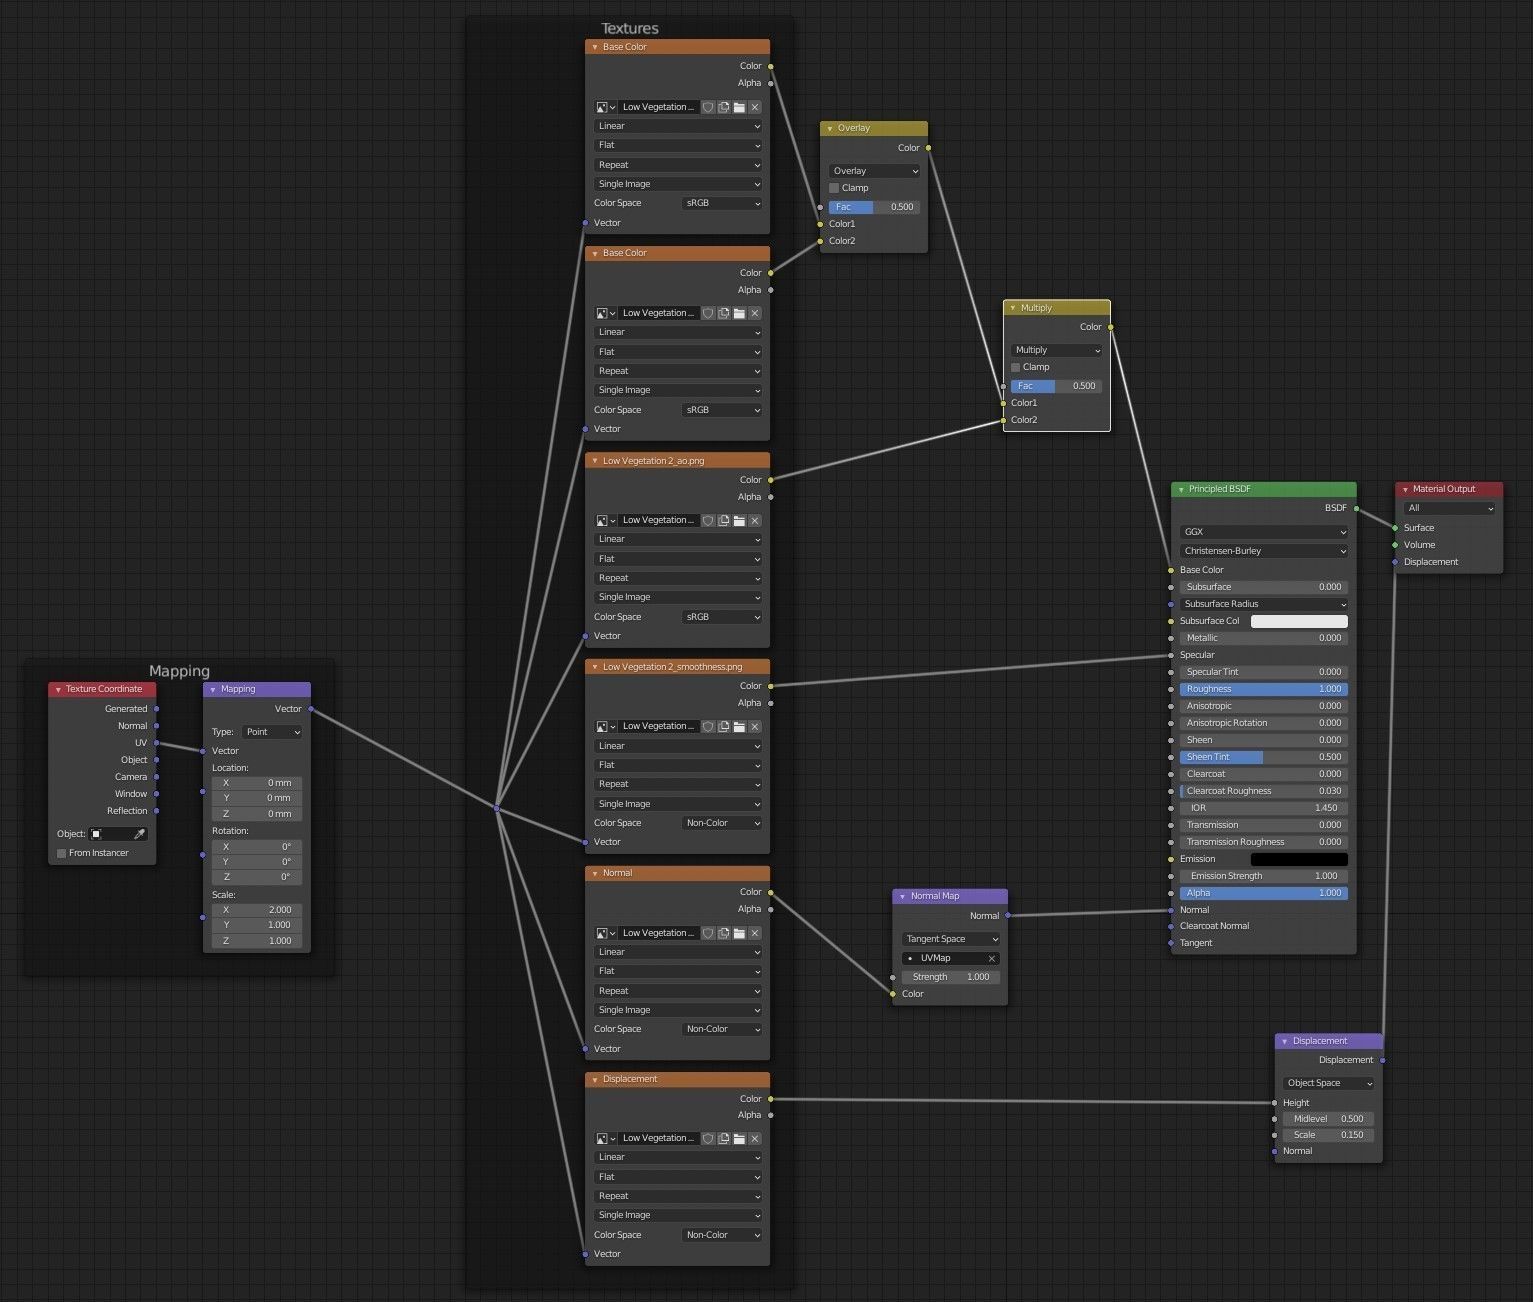Click Midlevel field in Displacement node
The height and width of the screenshot is (1302, 1533).
pyautogui.click(x=1329, y=1119)
